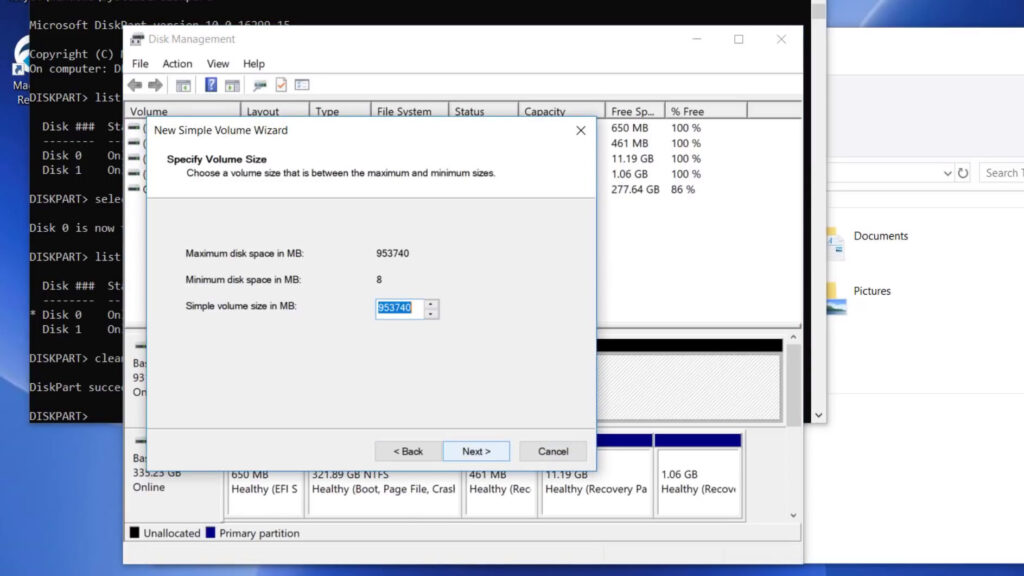Increase volume size with the up spinner arrow

pos(430,304)
